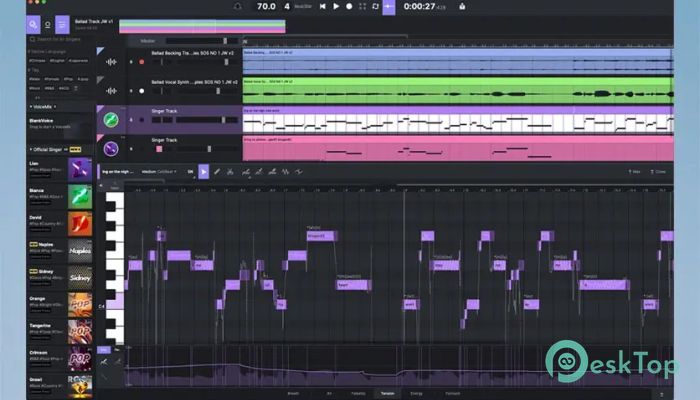Select the vibrato wave tool
The width and height of the screenshot is (700, 400).
coord(285,172)
